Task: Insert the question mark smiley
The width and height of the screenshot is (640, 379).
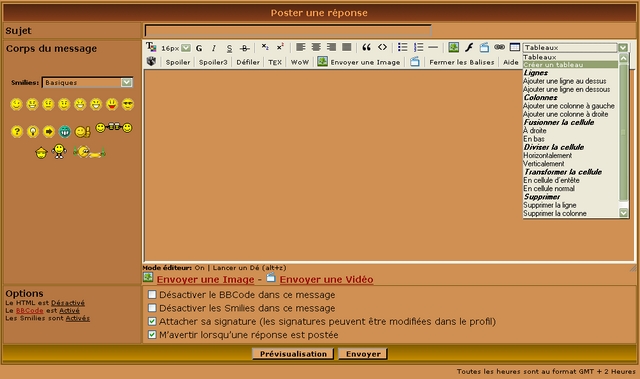Action: pyautogui.click(x=17, y=131)
